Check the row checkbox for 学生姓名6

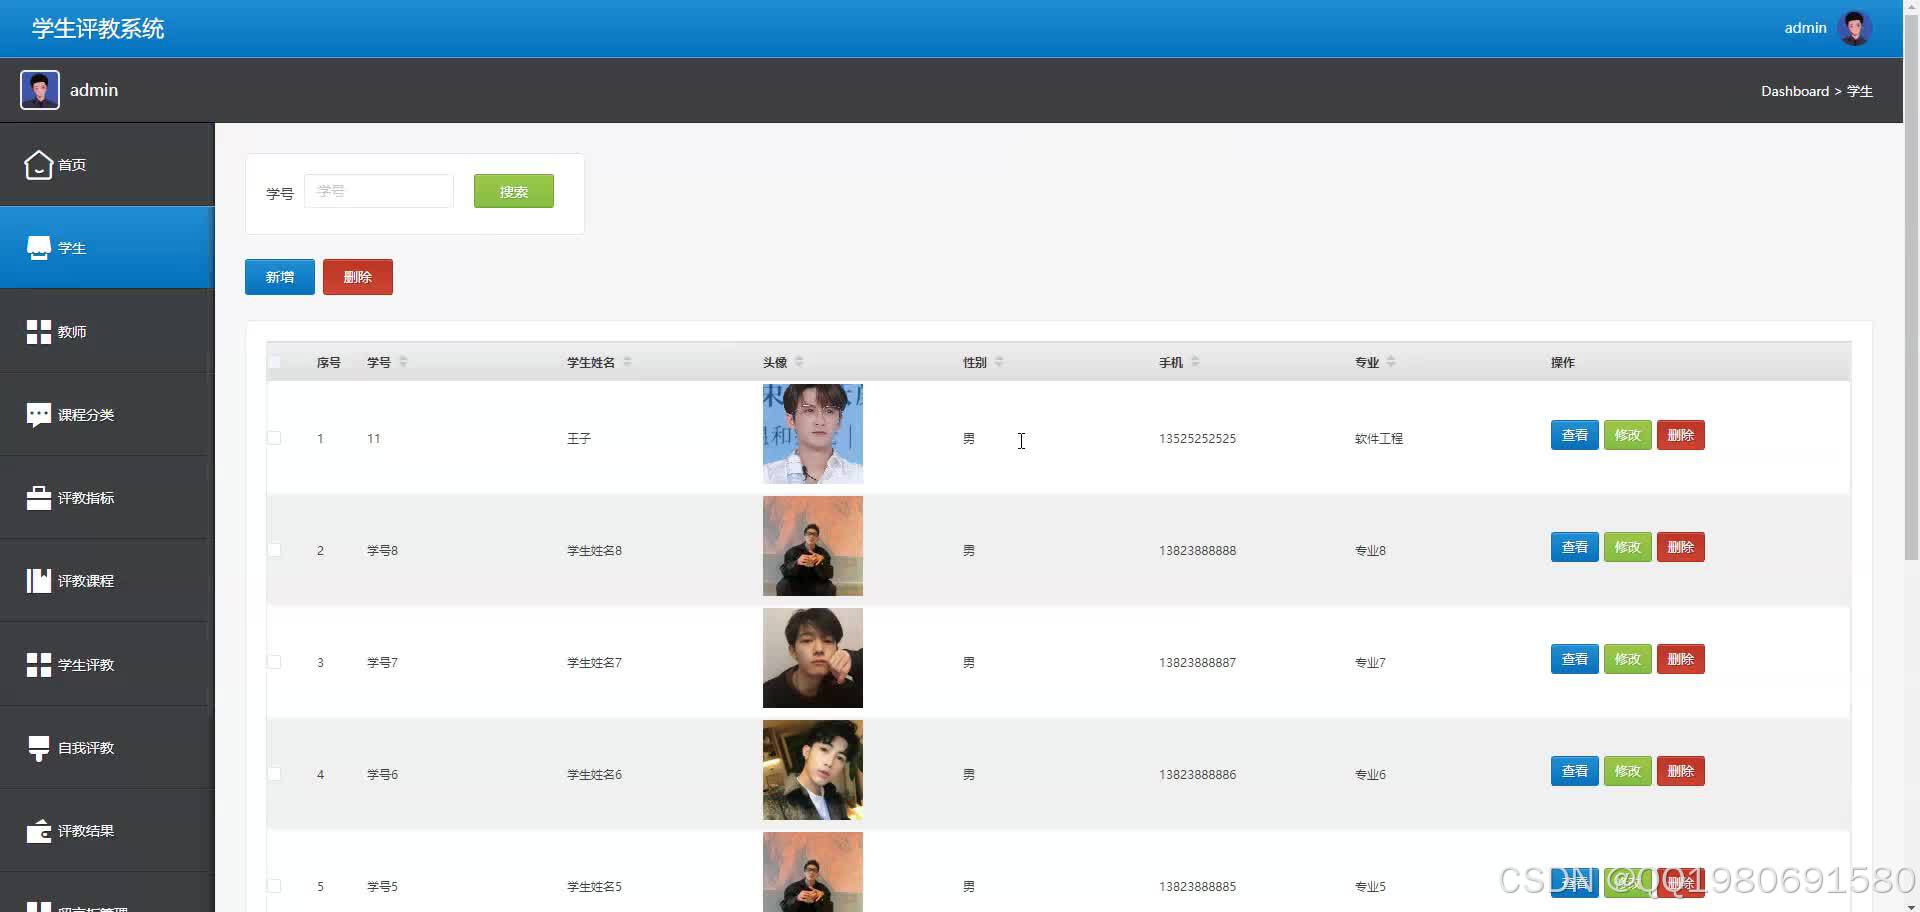[274, 774]
